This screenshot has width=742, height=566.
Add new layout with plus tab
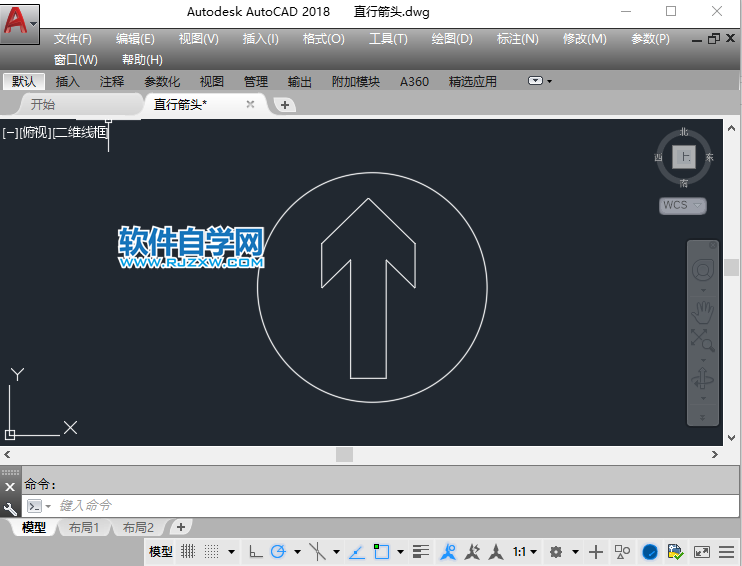click(x=181, y=527)
